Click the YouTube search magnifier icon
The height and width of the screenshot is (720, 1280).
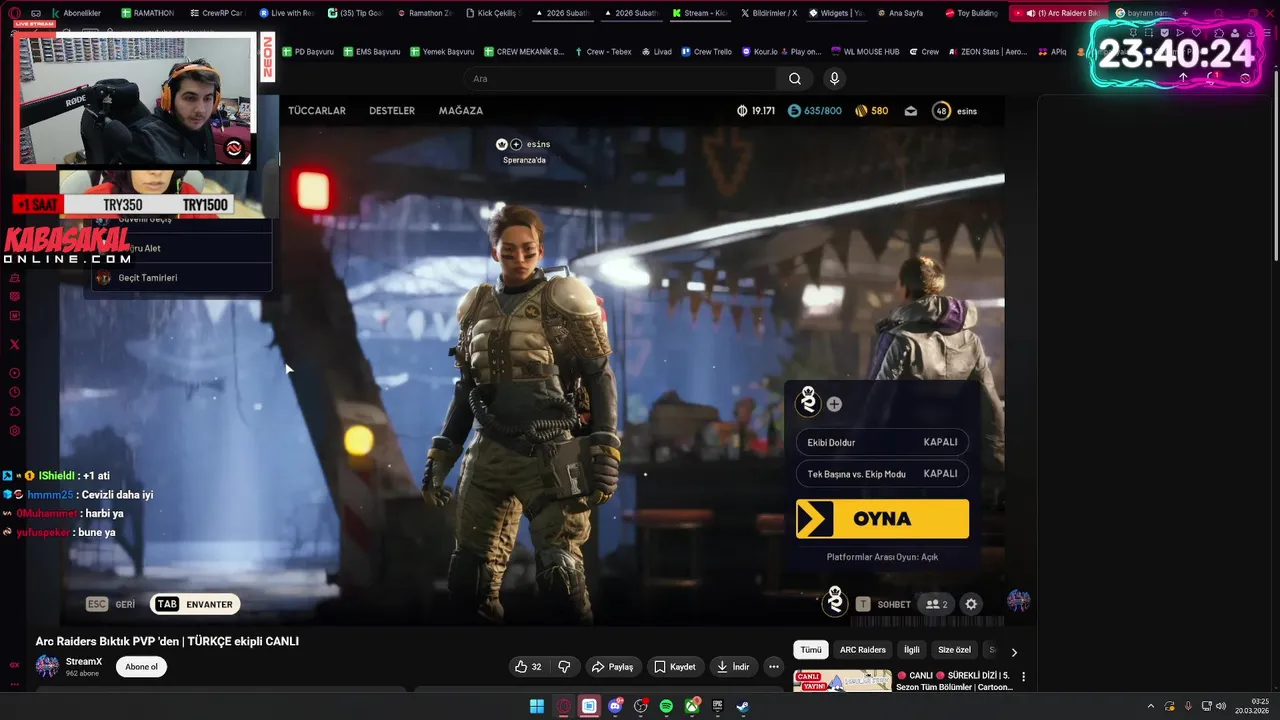pos(794,79)
